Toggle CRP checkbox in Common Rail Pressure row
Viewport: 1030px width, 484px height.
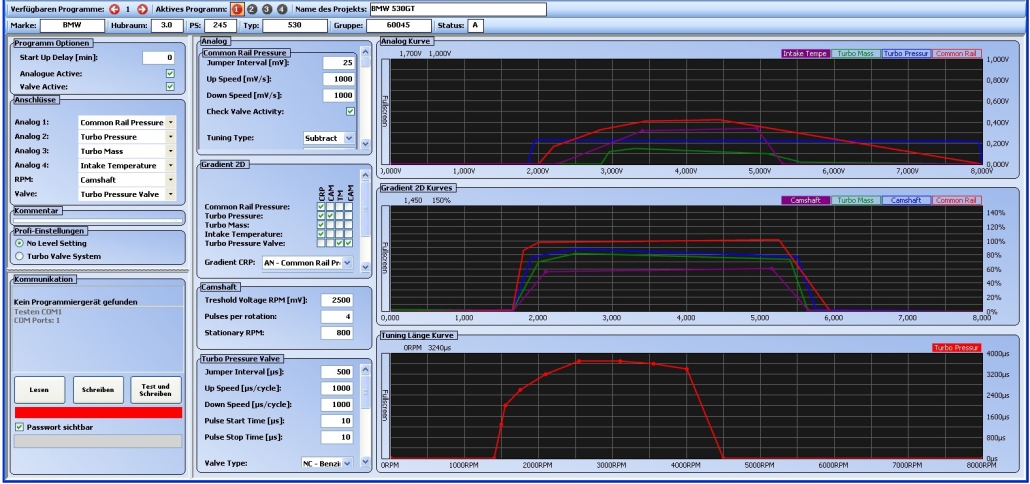(x=321, y=207)
